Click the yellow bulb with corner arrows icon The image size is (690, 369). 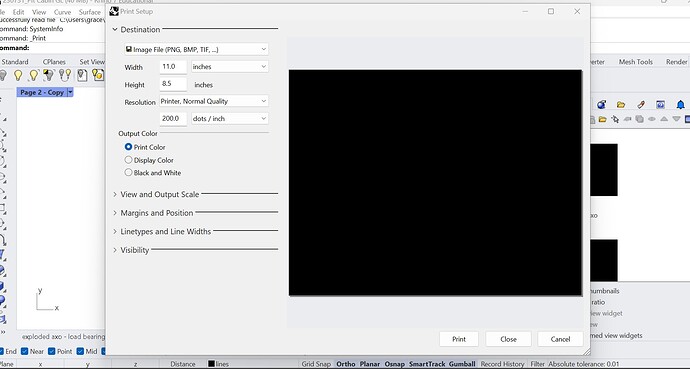coord(33,75)
